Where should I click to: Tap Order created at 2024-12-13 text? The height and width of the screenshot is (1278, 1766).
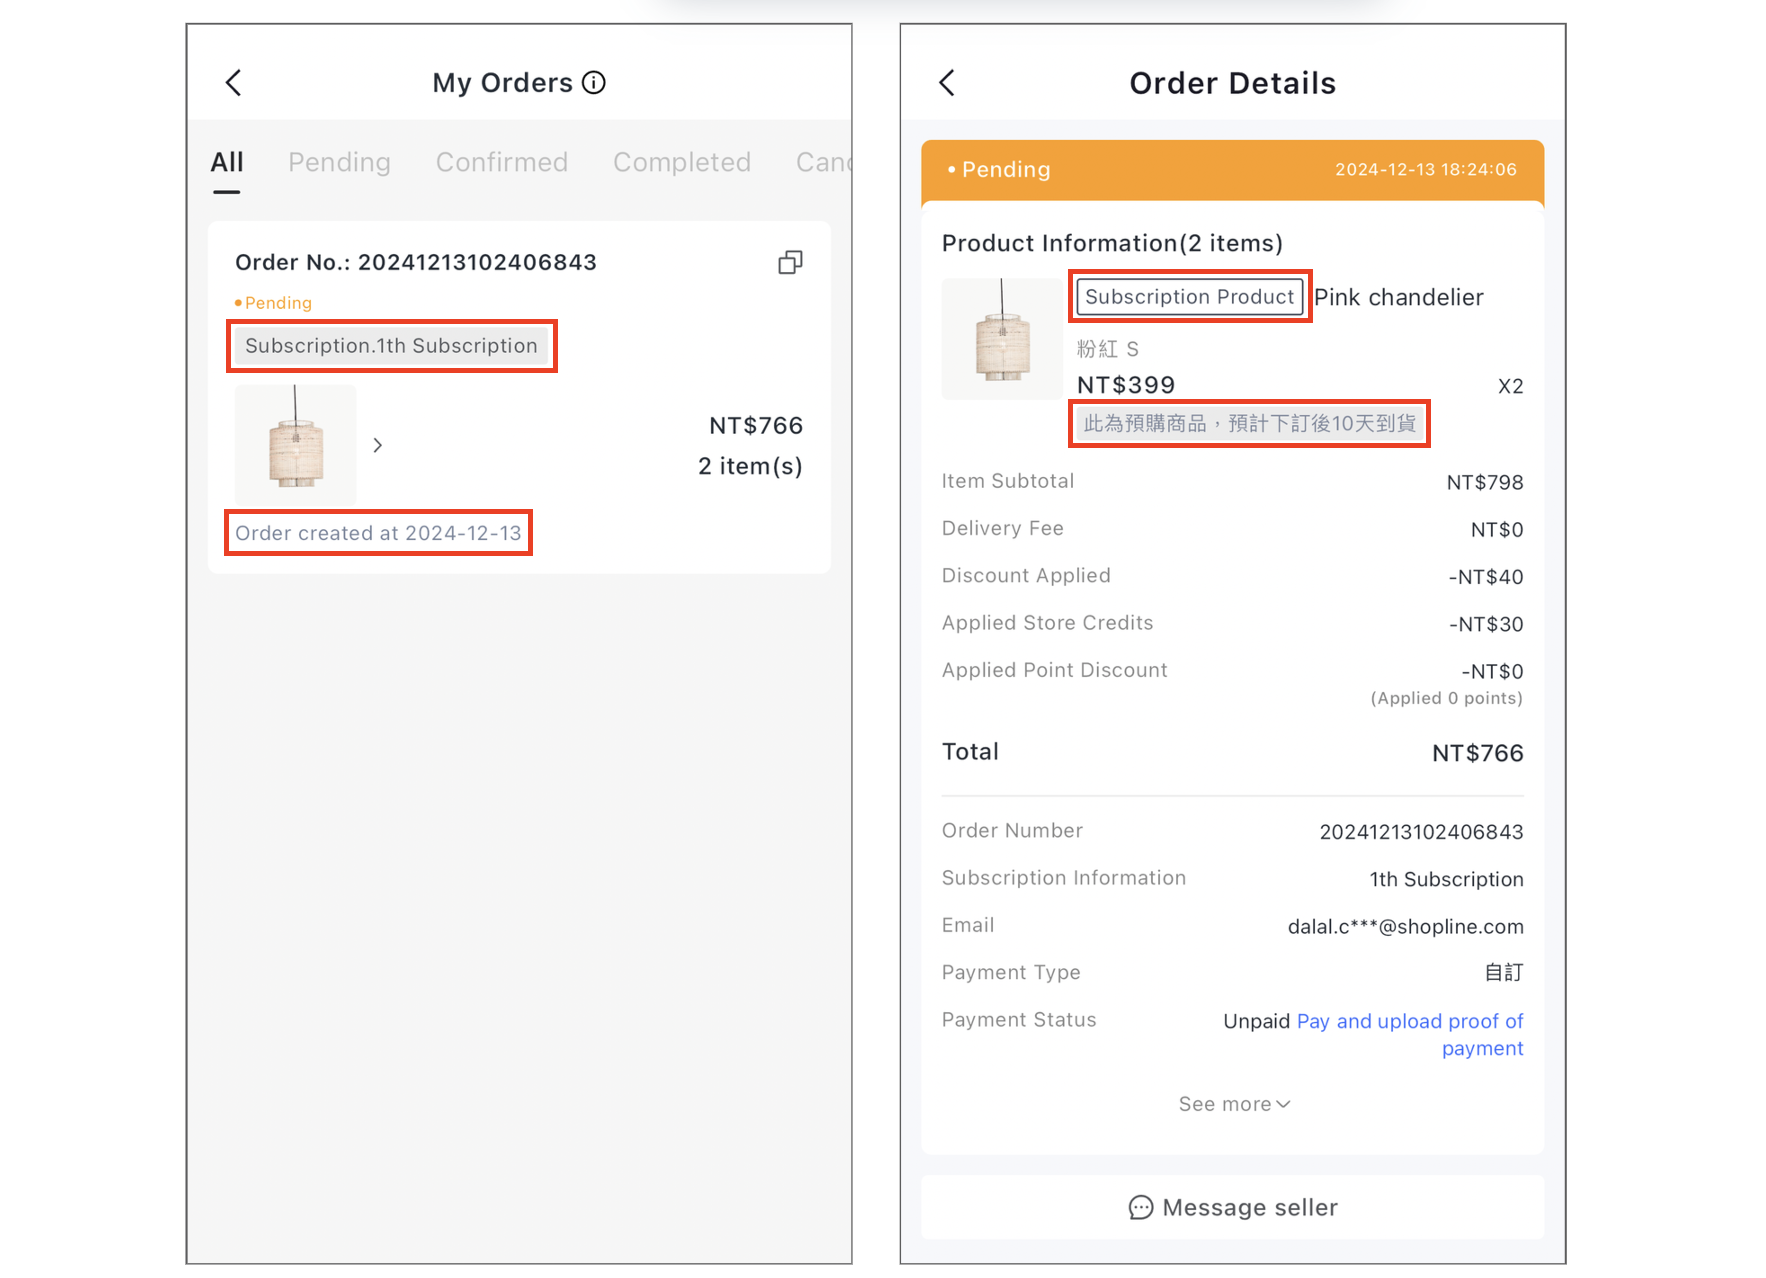click(x=378, y=533)
